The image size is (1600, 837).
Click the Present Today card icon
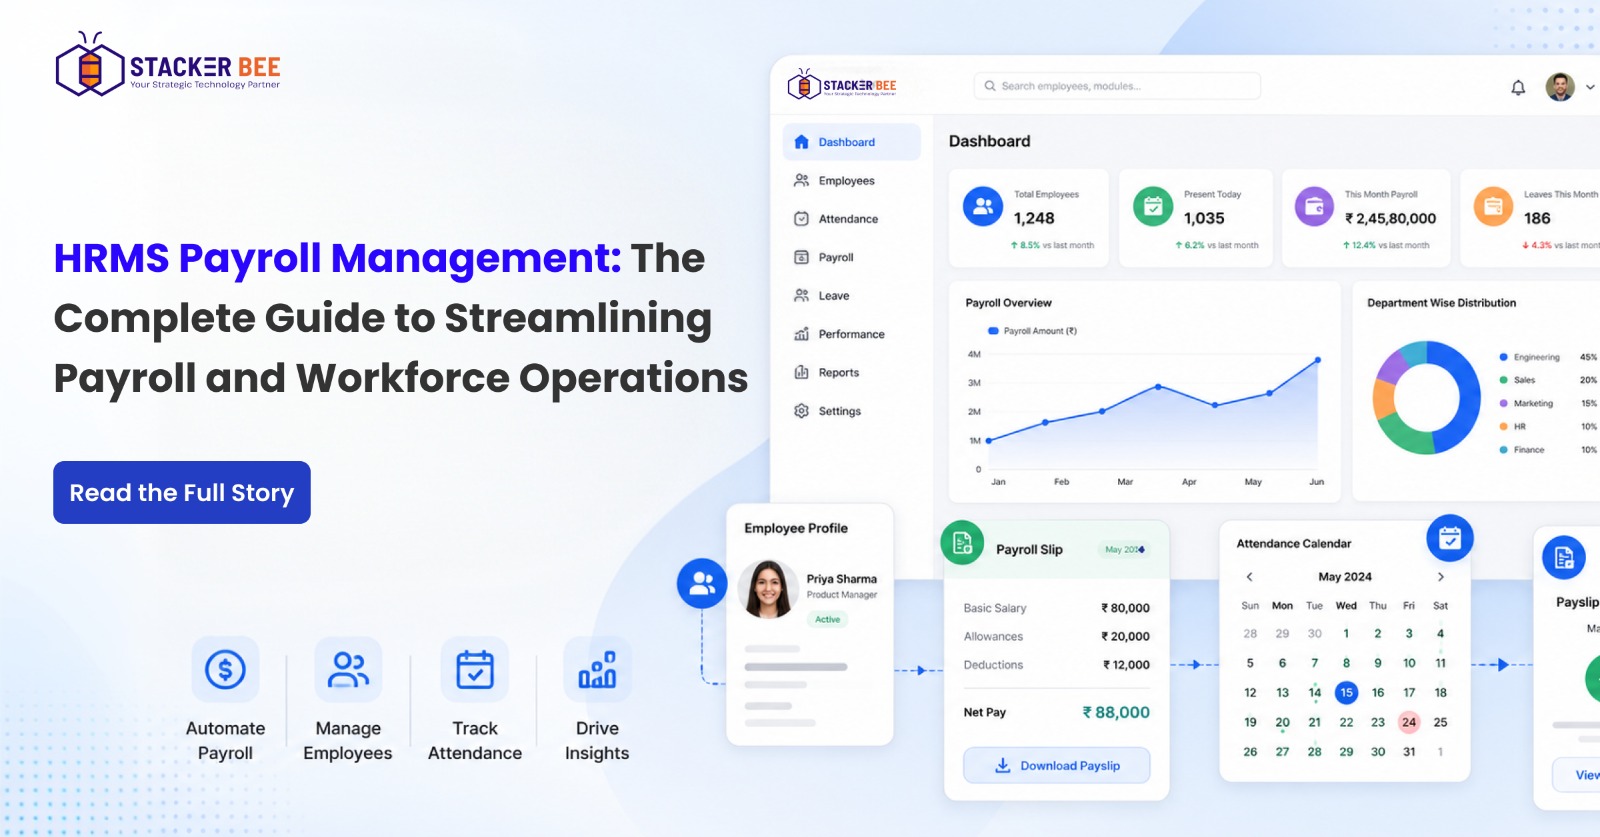coord(1153,206)
